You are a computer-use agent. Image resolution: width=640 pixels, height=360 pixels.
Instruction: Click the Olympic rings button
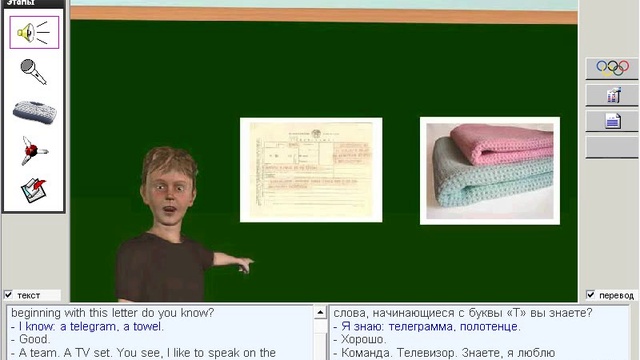pos(612,68)
